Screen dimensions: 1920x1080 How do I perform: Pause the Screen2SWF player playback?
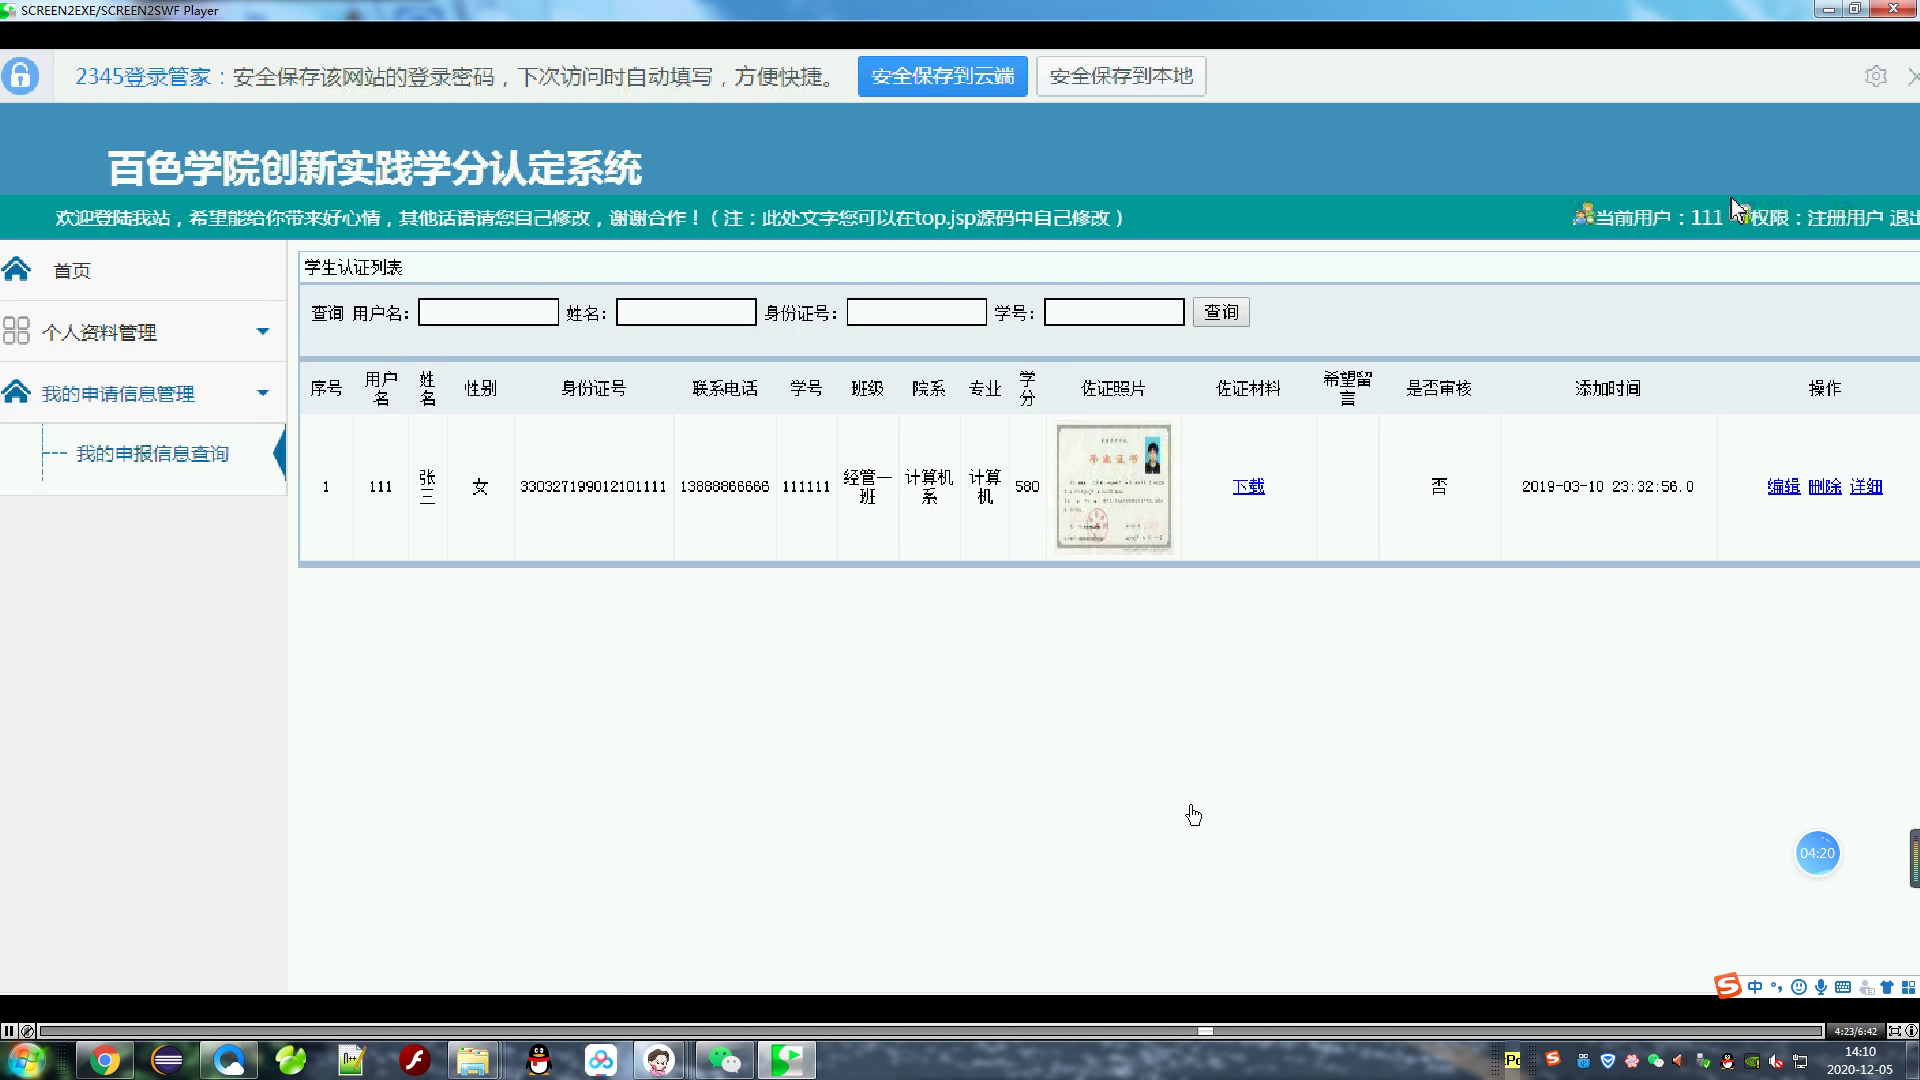8,1031
